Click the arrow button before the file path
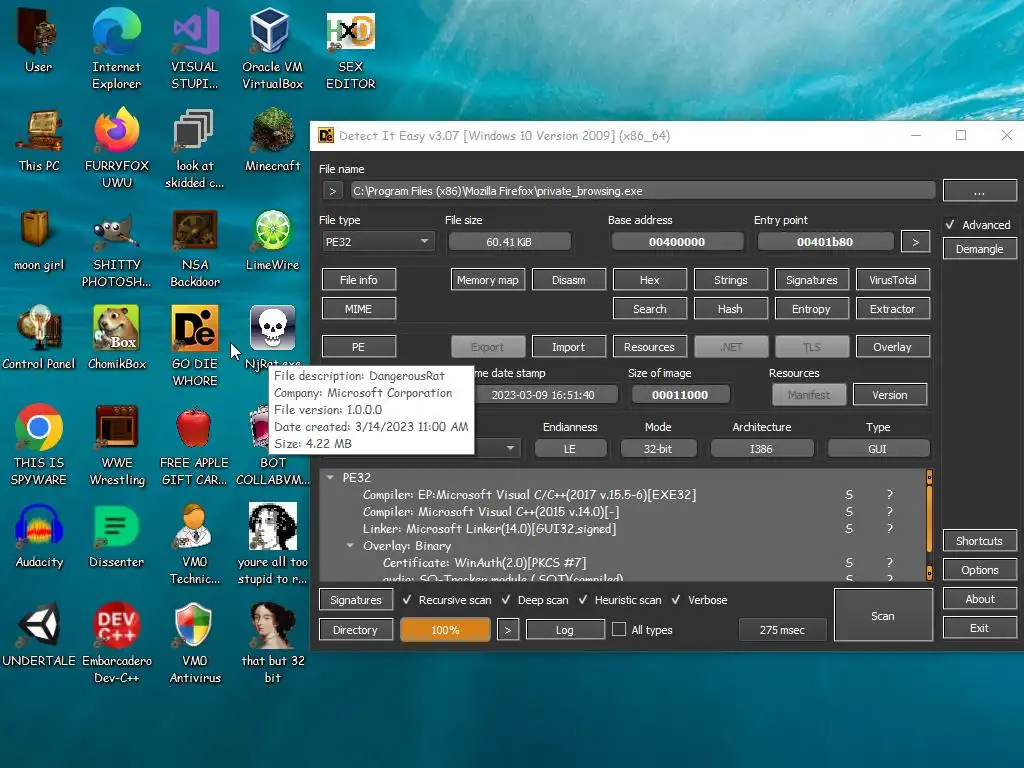The width and height of the screenshot is (1024, 768). pos(332,191)
